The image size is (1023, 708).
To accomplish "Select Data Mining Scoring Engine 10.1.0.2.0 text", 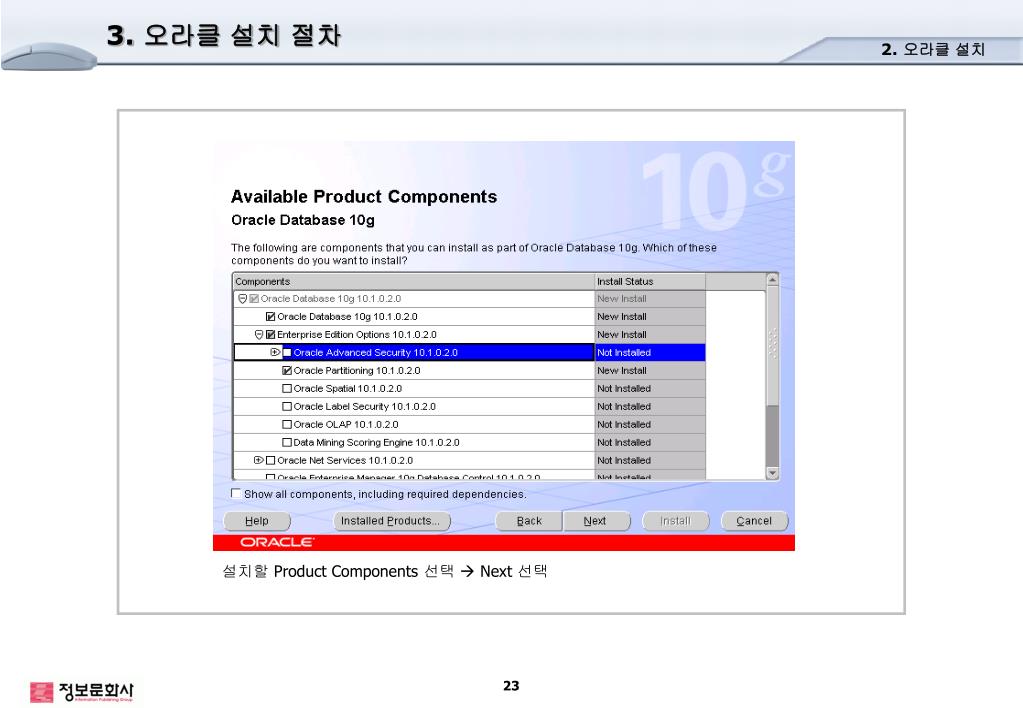I will (376, 442).
